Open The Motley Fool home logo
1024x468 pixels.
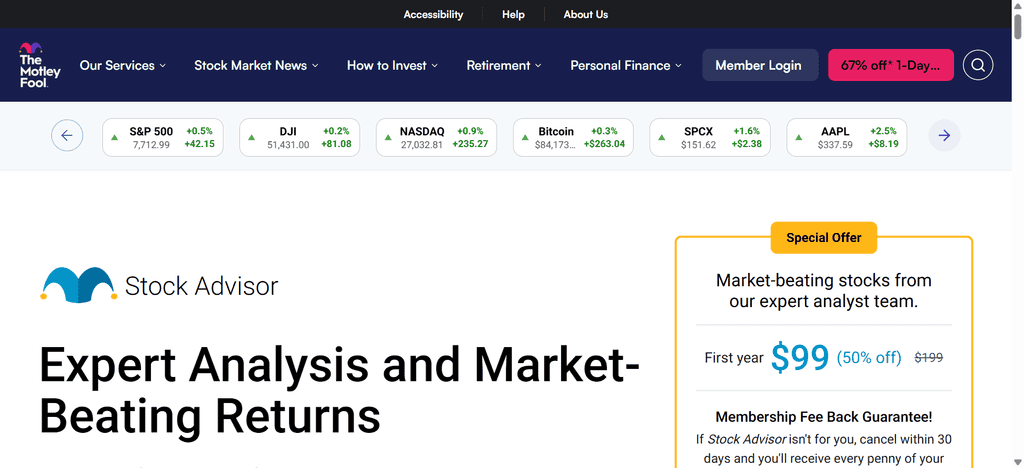tap(39, 65)
